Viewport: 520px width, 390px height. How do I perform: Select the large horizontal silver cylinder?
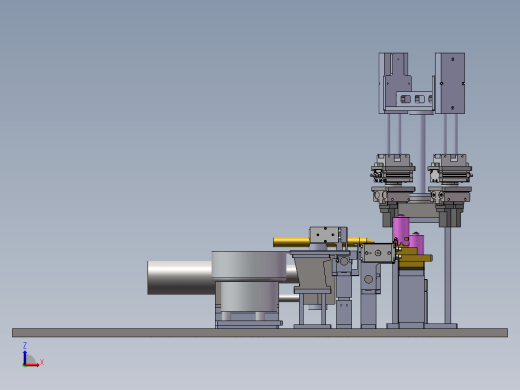pos(180,278)
